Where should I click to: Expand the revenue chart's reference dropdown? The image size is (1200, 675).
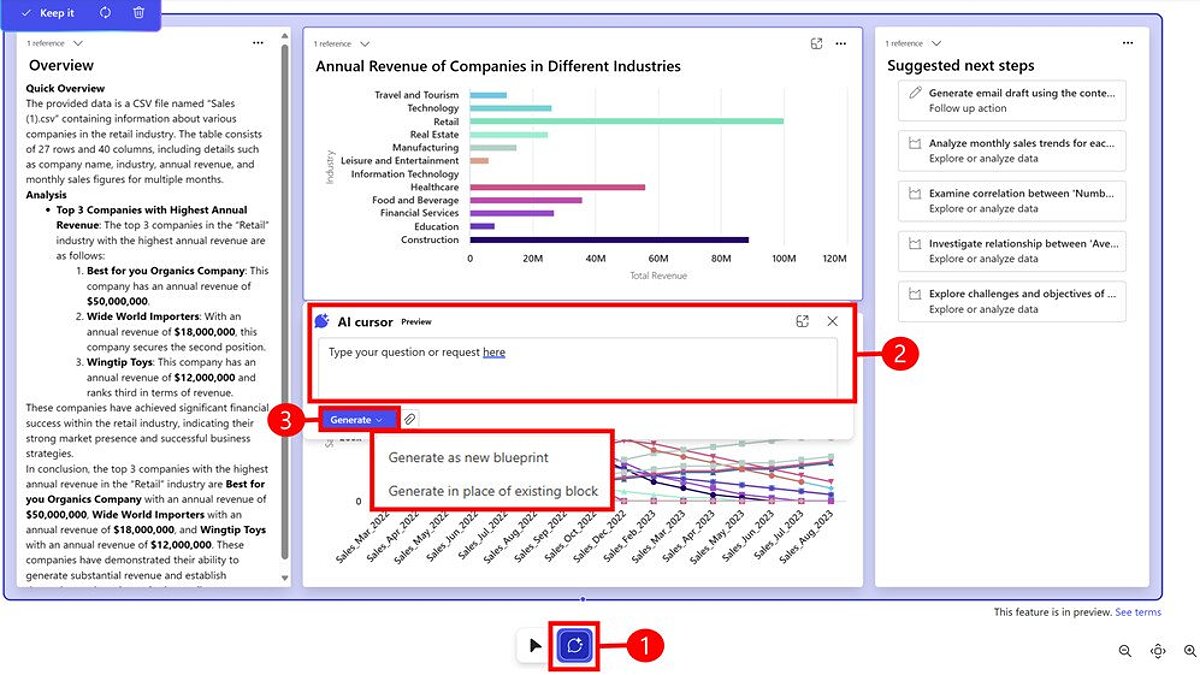pos(365,44)
